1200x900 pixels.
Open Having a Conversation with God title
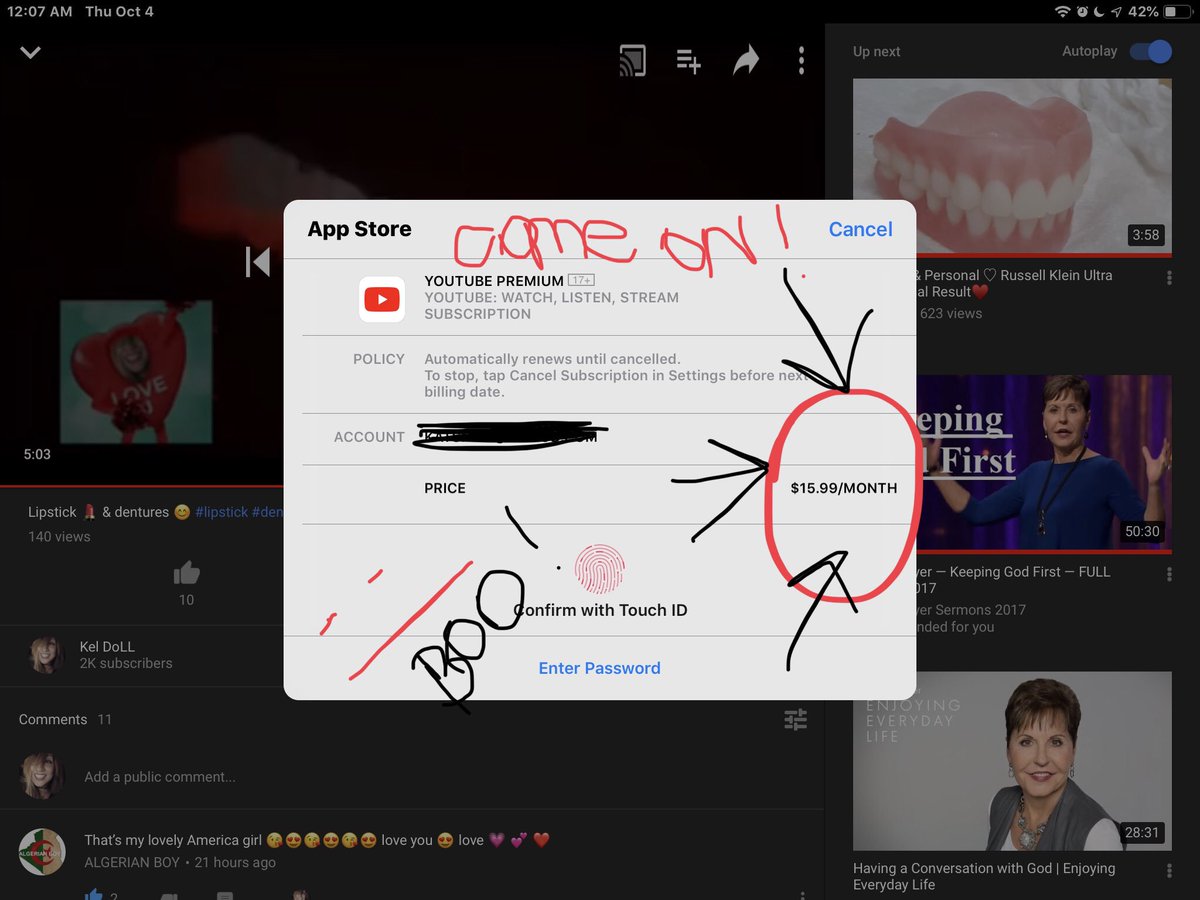coord(984,876)
